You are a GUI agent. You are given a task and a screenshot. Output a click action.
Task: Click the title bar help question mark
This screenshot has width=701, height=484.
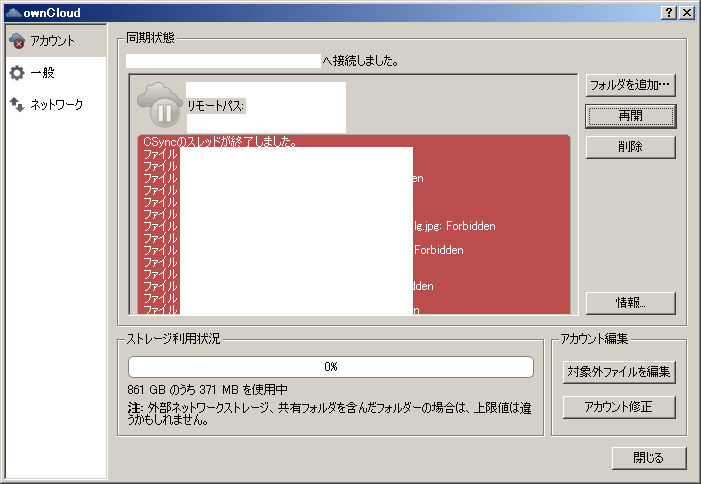tap(668, 13)
